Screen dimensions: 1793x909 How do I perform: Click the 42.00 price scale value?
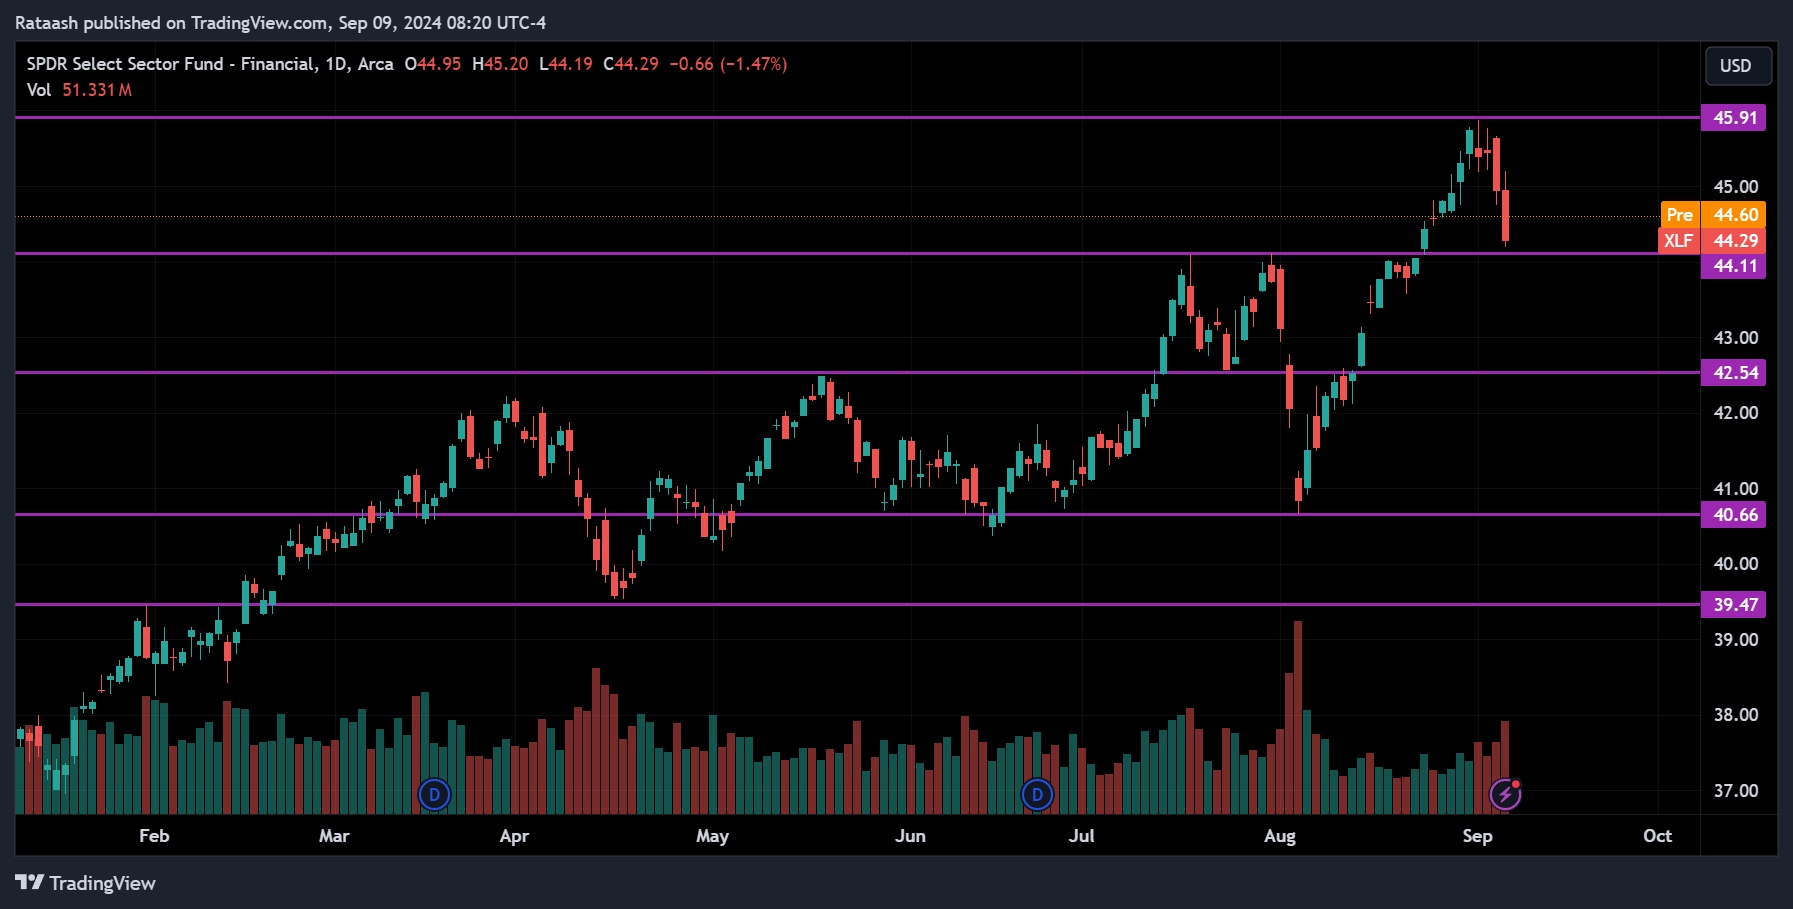click(x=1736, y=413)
